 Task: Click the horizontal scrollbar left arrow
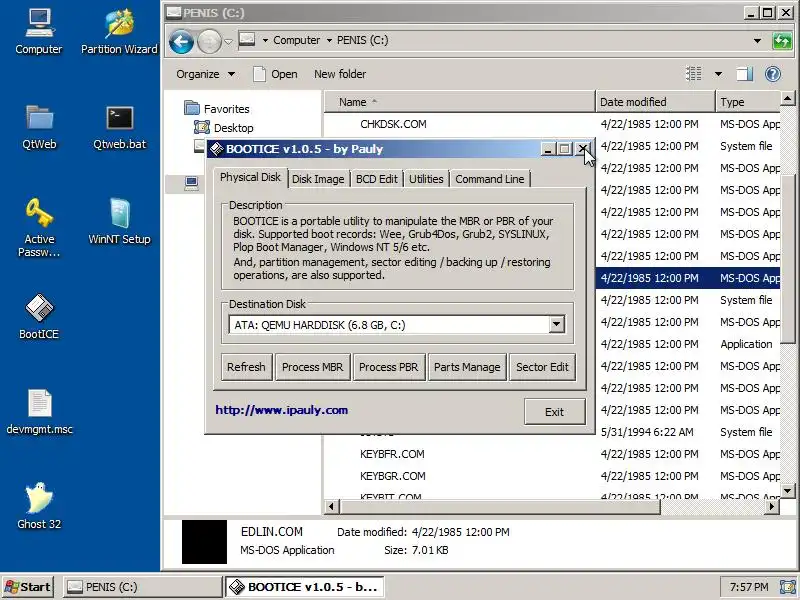click(x=331, y=507)
